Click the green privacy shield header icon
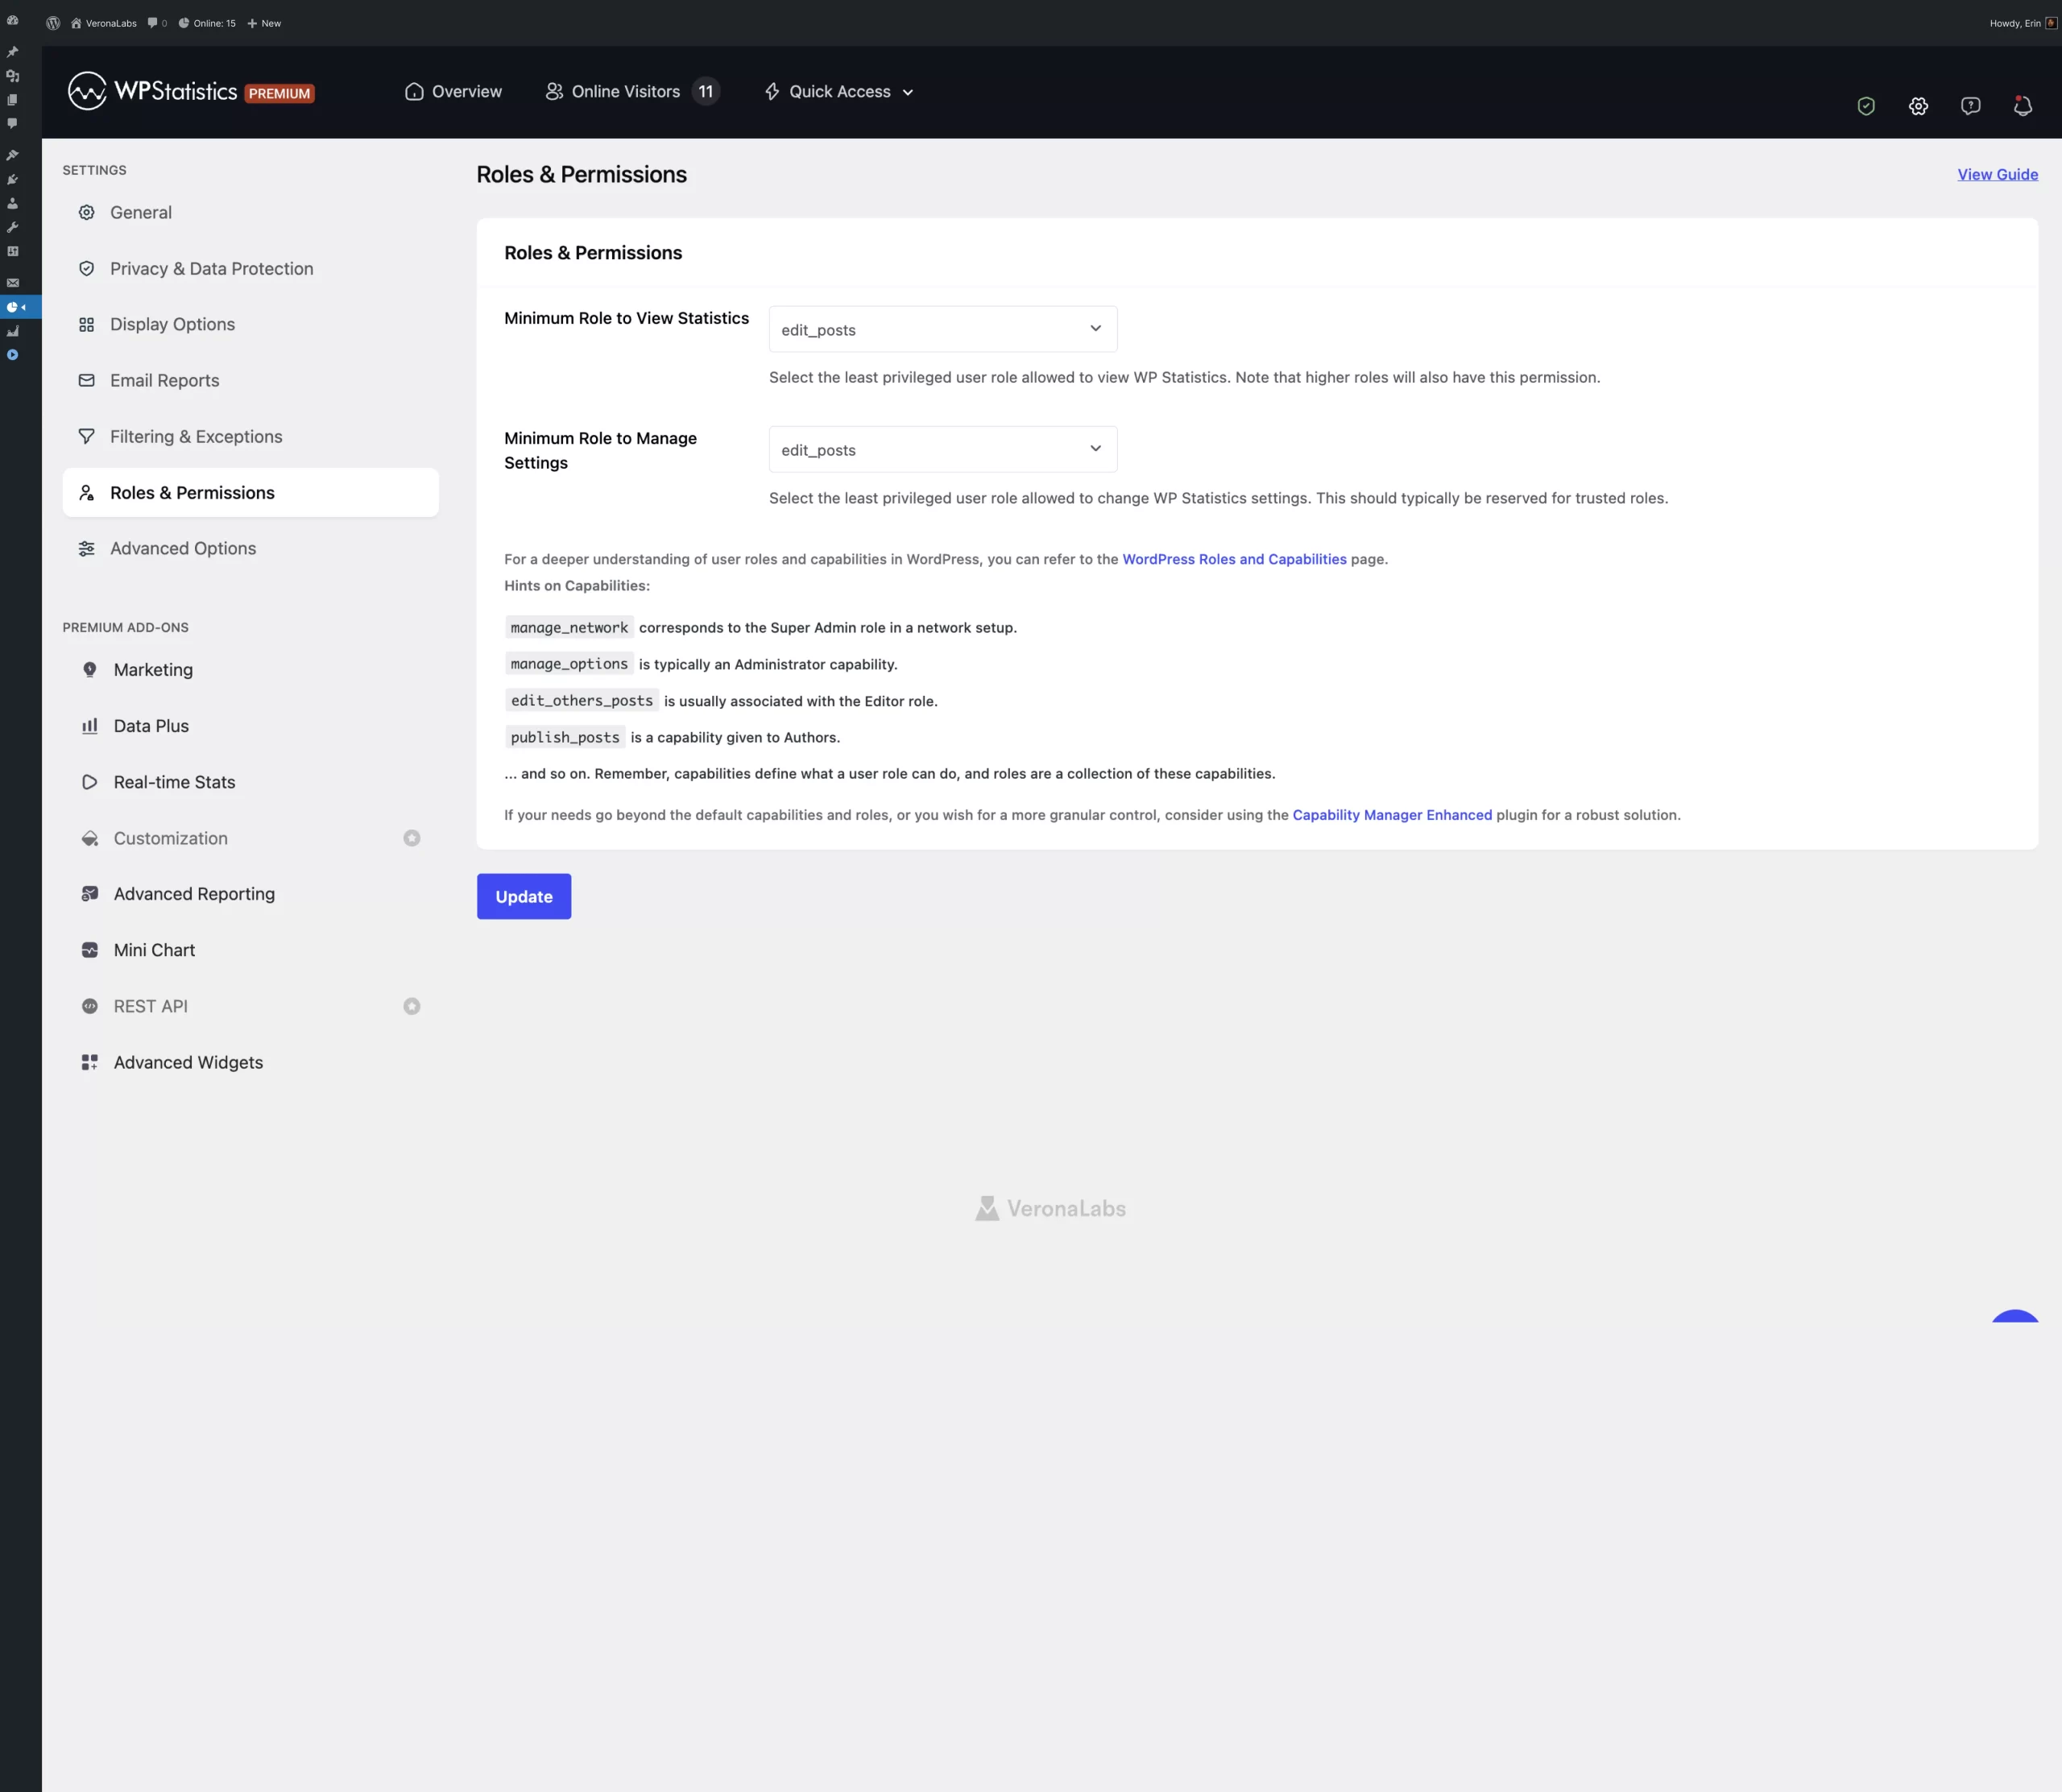The image size is (2062, 1792). [1866, 106]
